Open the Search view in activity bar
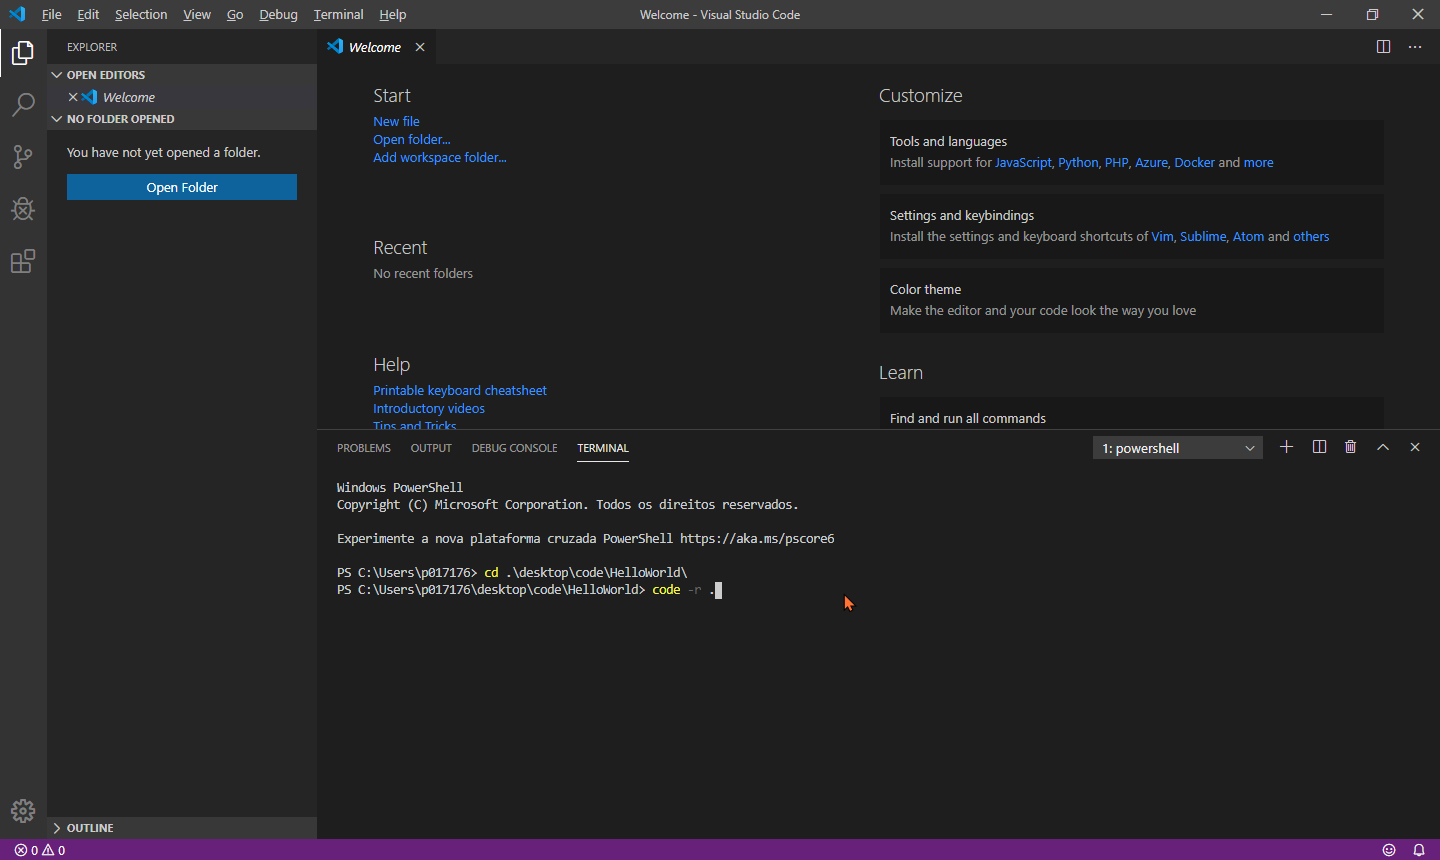The image size is (1440, 860). point(23,104)
